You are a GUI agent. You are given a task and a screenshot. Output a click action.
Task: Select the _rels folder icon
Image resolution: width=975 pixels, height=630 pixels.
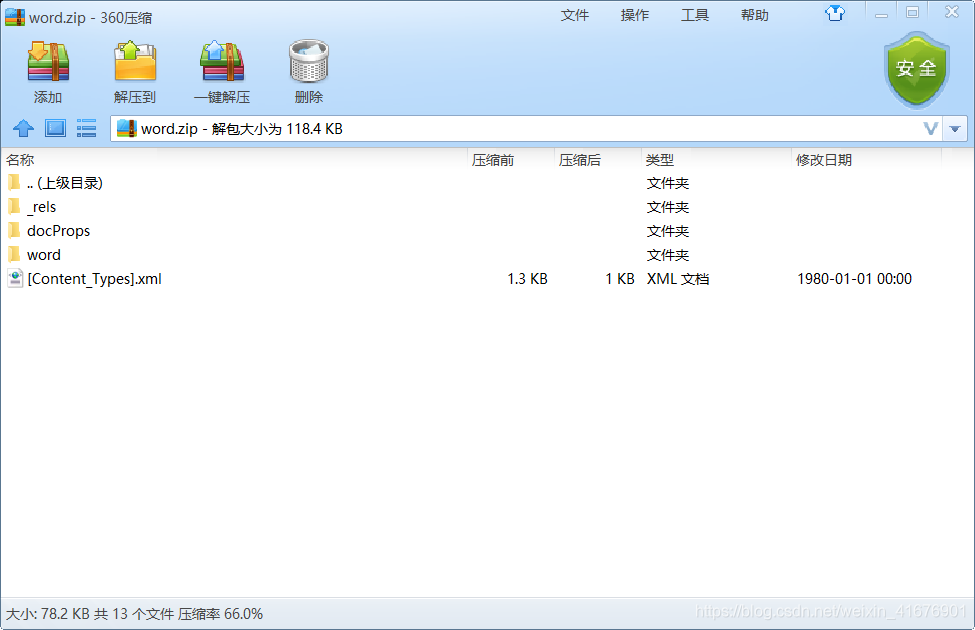tap(14, 206)
